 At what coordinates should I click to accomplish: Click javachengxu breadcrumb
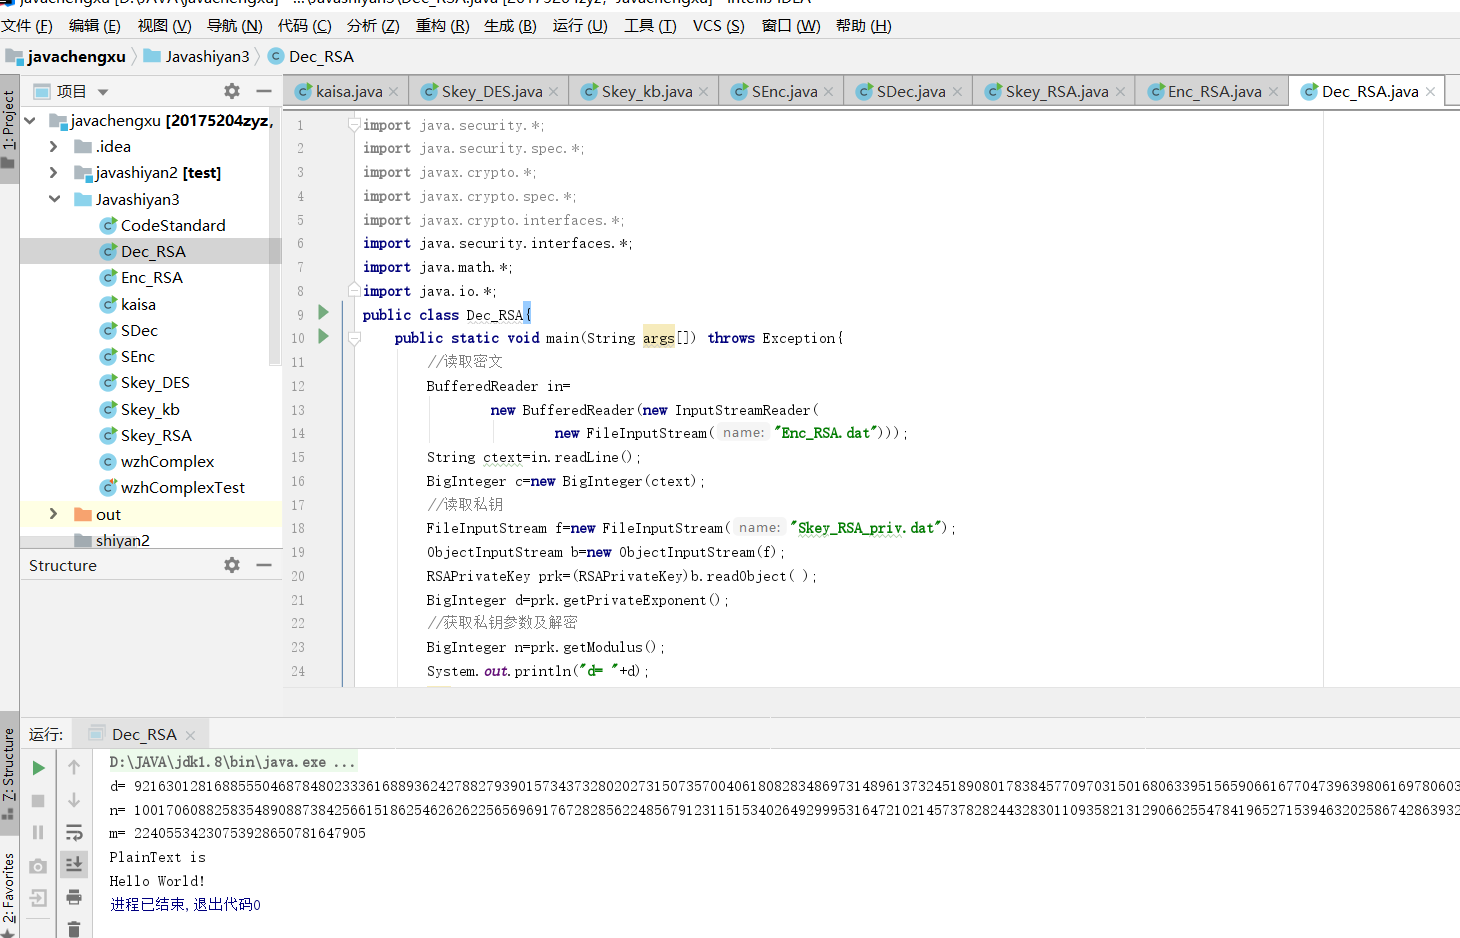click(x=67, y=56)
